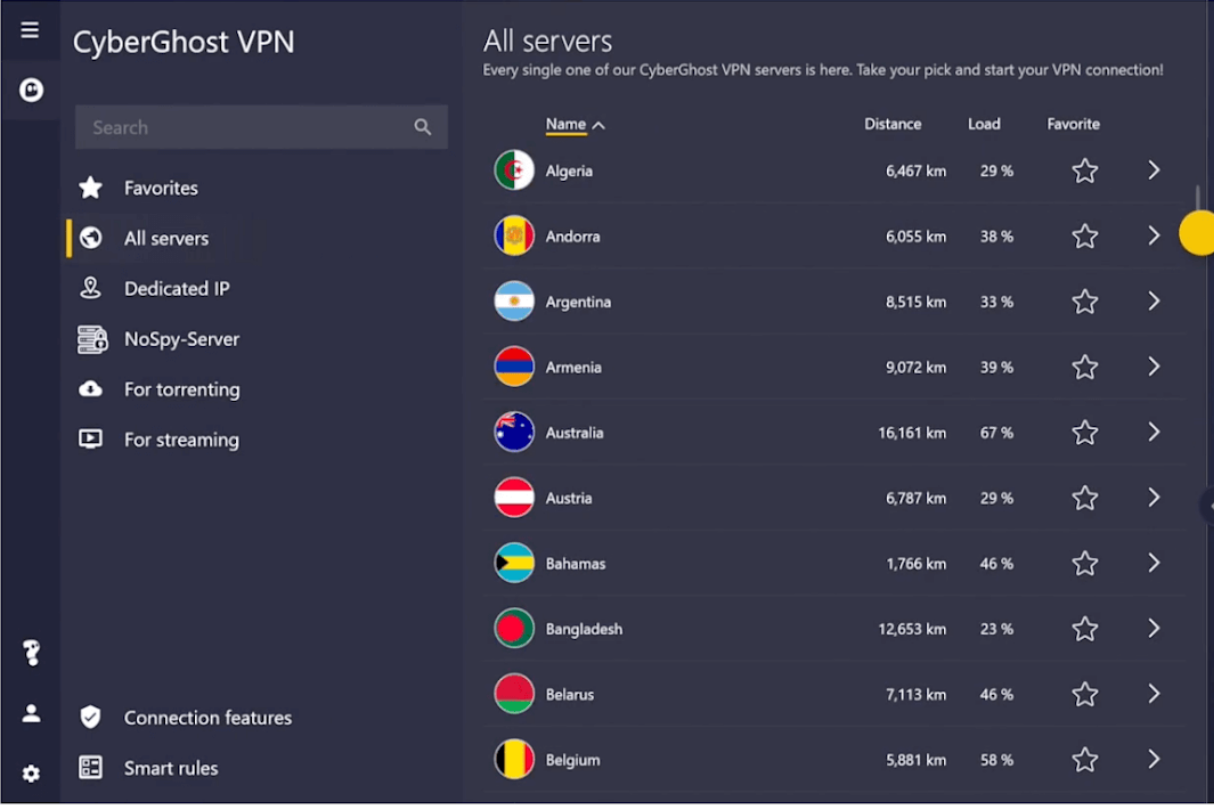1214x810 pixels.
Task: Click the Algeria flag icon
Action: tap(514, 171)
